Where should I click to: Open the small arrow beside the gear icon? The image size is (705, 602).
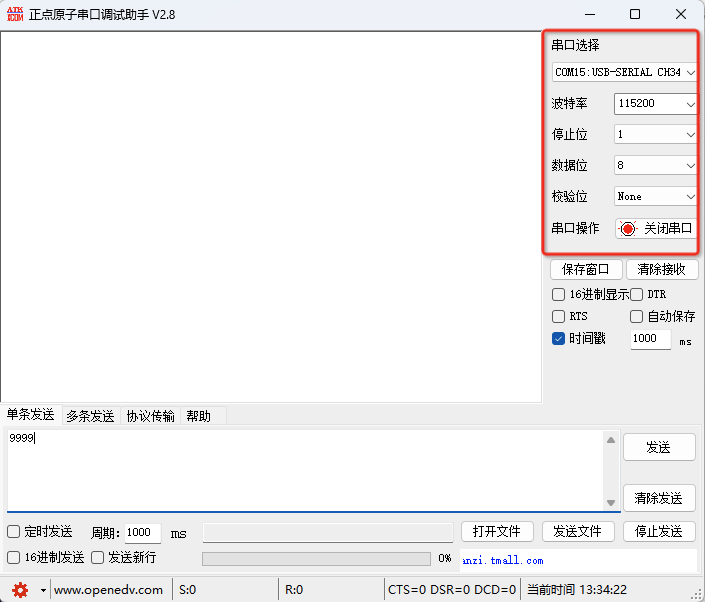pyautogui.click(x=43, y=590)
